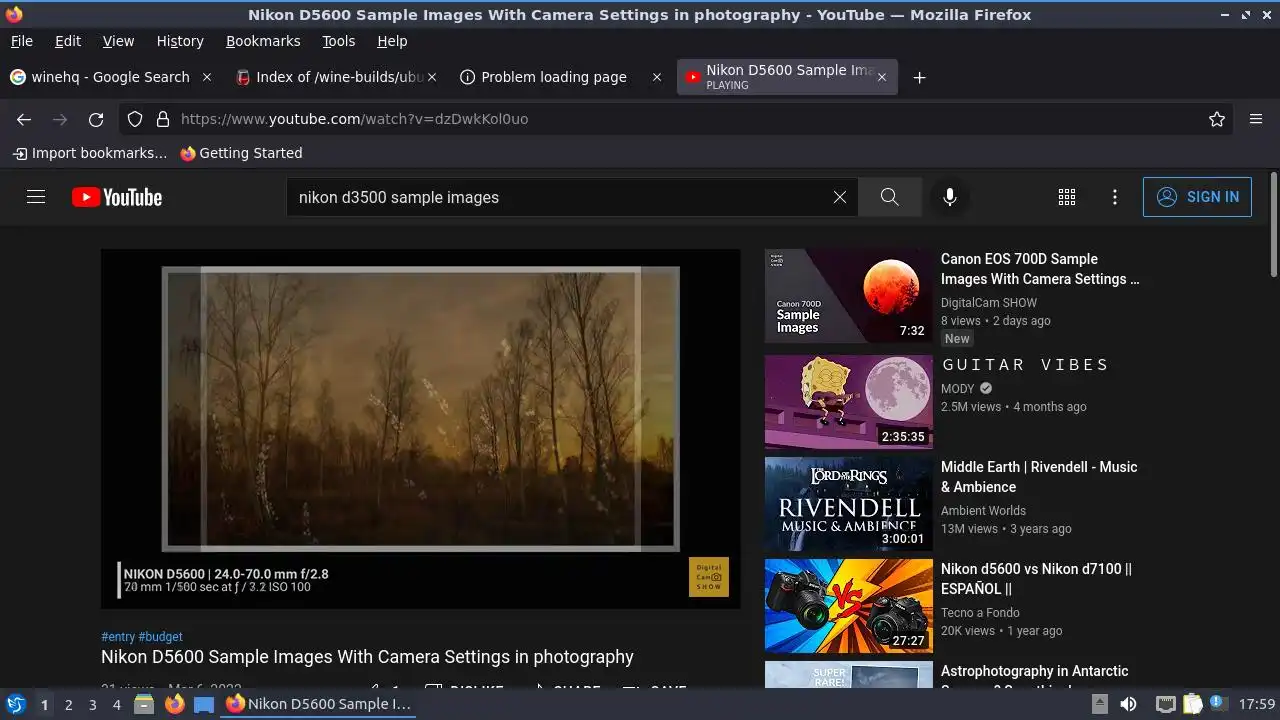Start voice search with the microphone

coord(950,197)
